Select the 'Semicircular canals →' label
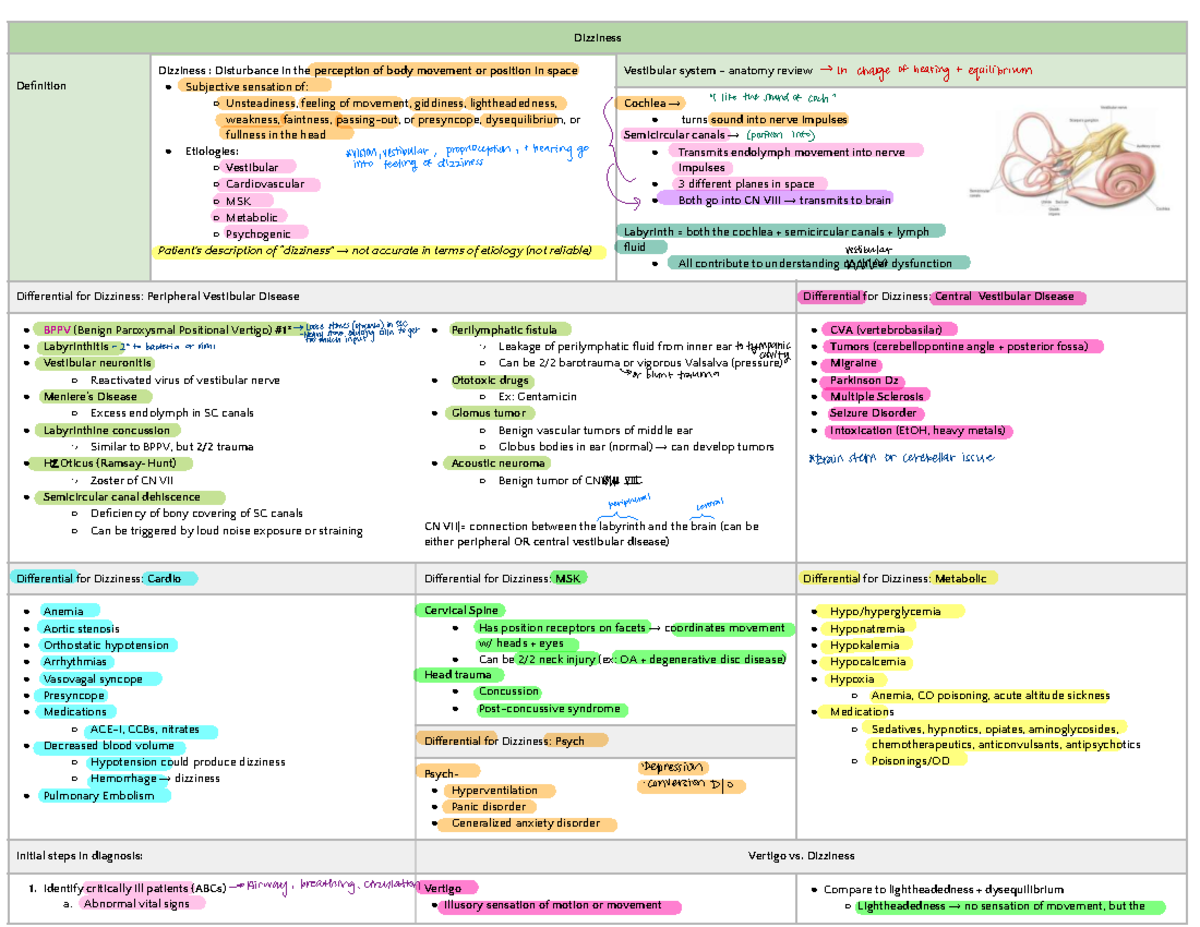The image size is (1200, 927). [x=680, y=135]
